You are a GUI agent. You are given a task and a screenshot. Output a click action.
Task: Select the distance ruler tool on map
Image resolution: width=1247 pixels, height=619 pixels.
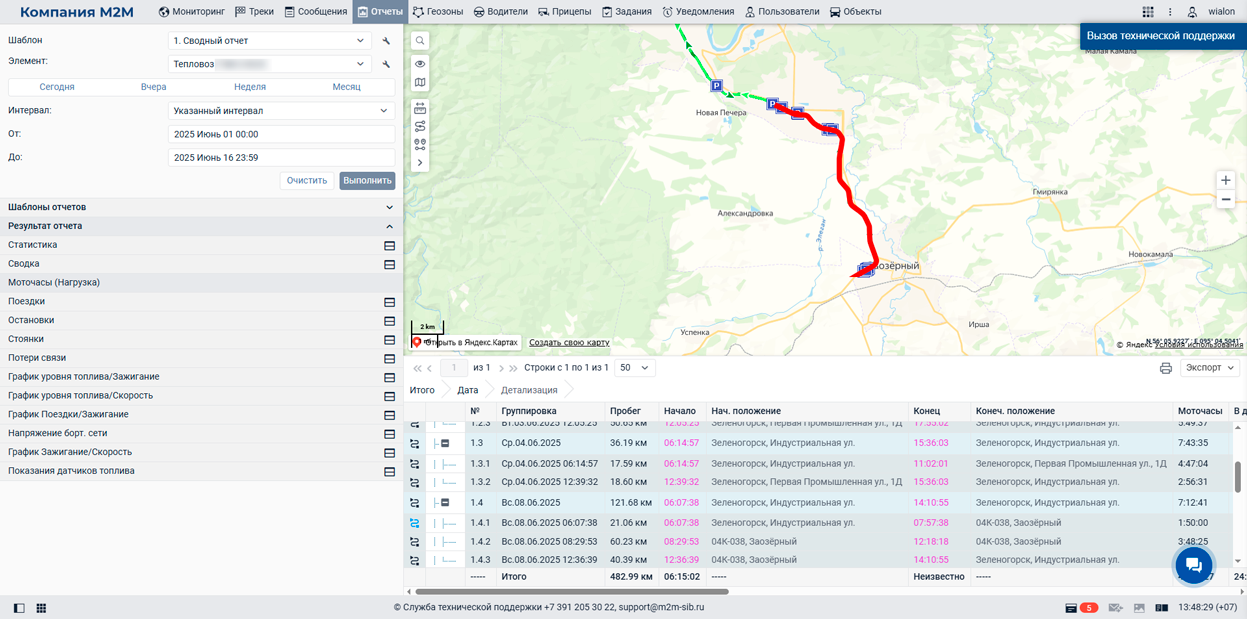420,109
